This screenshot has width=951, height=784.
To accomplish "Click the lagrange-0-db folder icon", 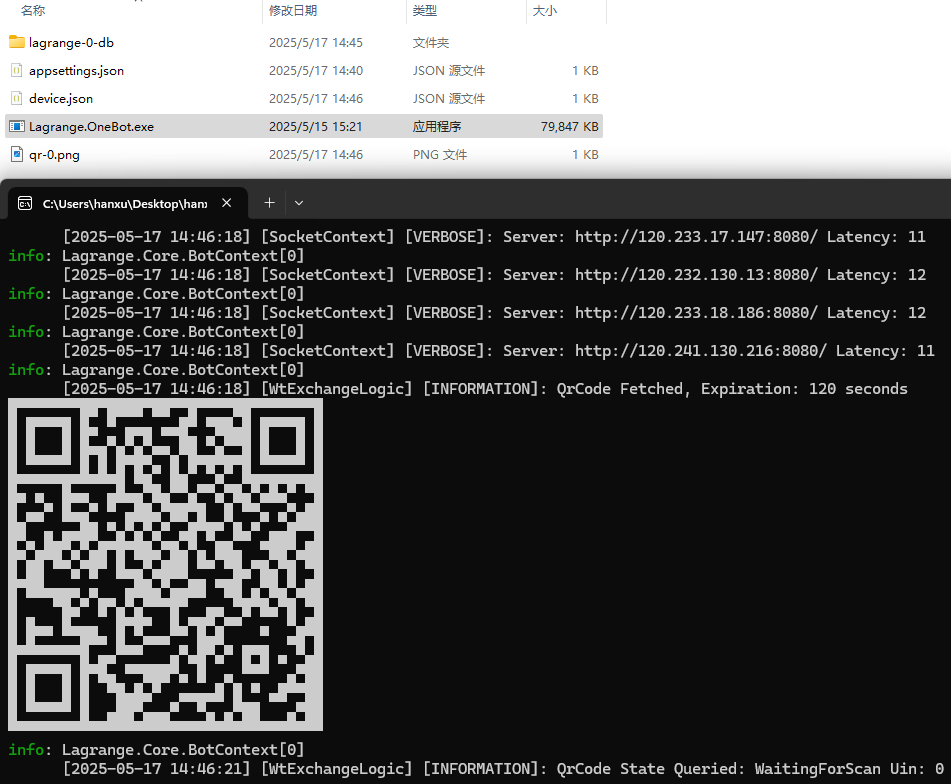I will pyautogui.click(x=16, y=42).
